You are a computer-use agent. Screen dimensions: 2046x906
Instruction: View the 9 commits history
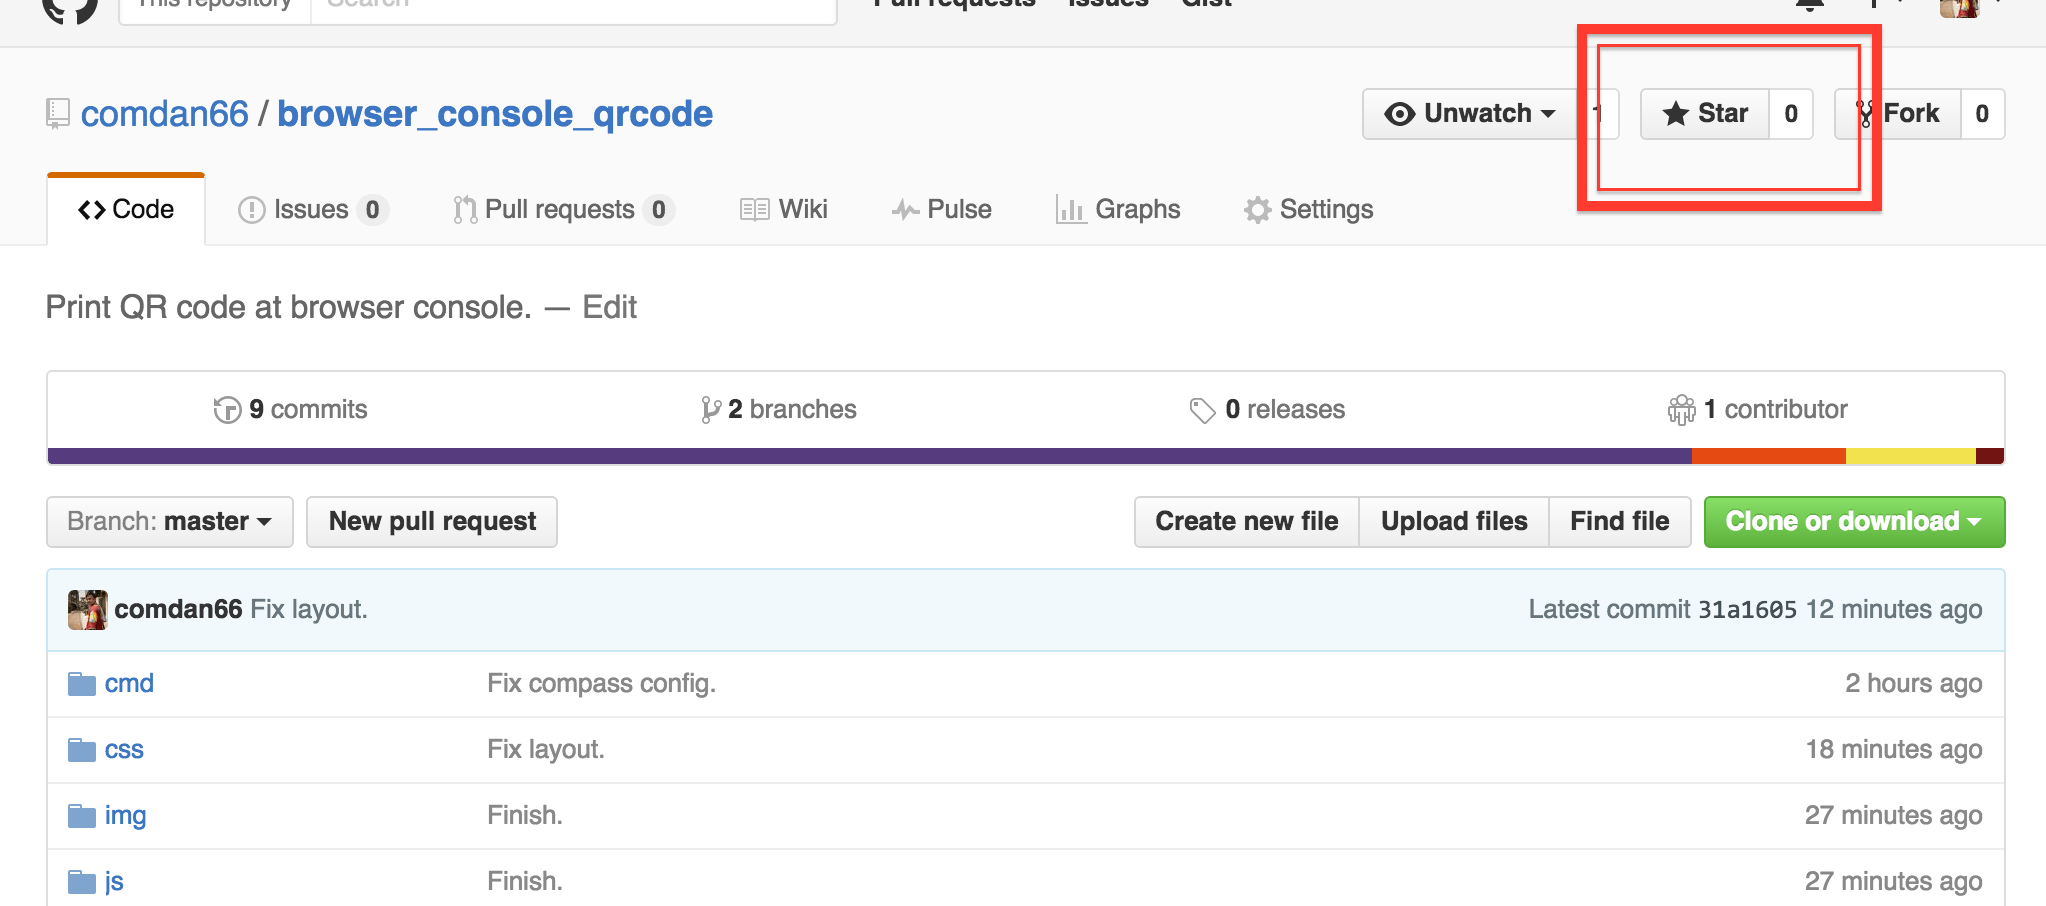point(290,409)
